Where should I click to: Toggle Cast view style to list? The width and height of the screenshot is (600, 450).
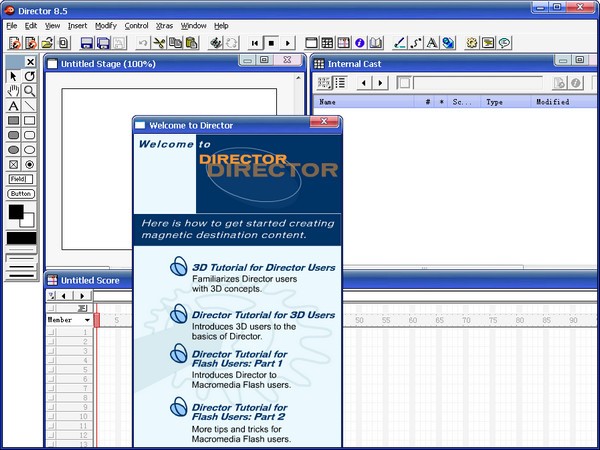[340, 83]
